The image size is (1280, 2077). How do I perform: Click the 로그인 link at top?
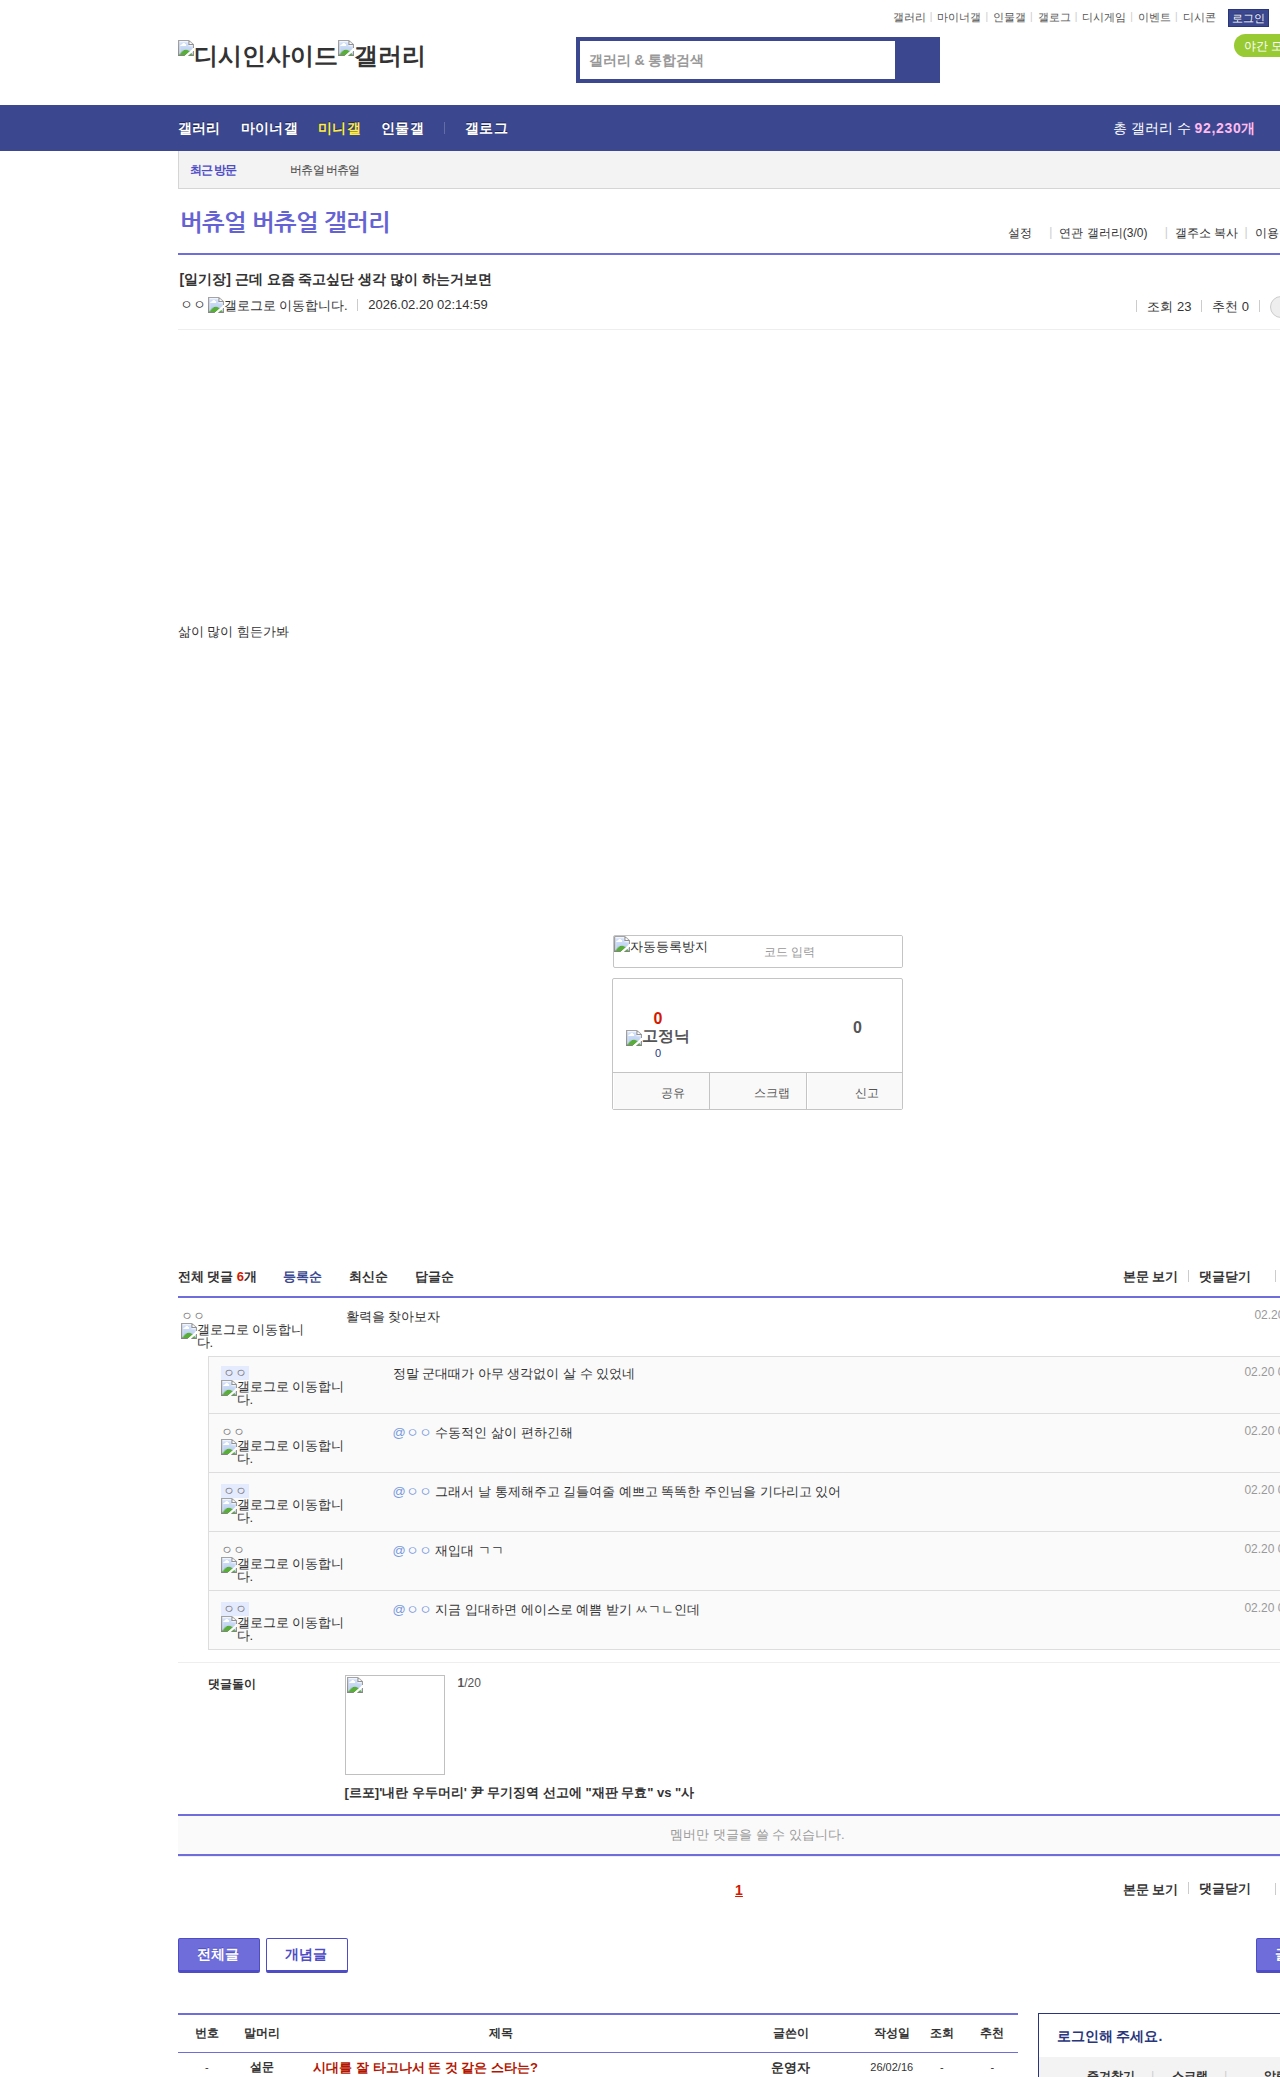tap(1247, 18)
